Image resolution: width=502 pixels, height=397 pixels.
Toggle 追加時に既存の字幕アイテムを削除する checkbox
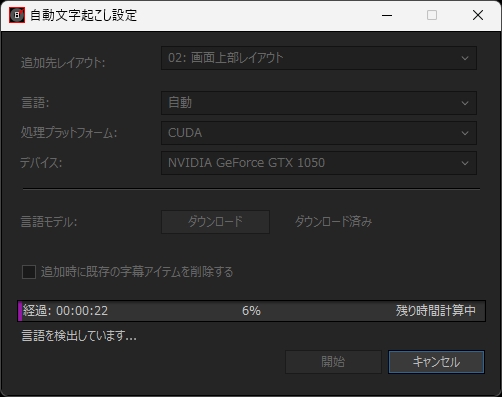click(29, 272)
